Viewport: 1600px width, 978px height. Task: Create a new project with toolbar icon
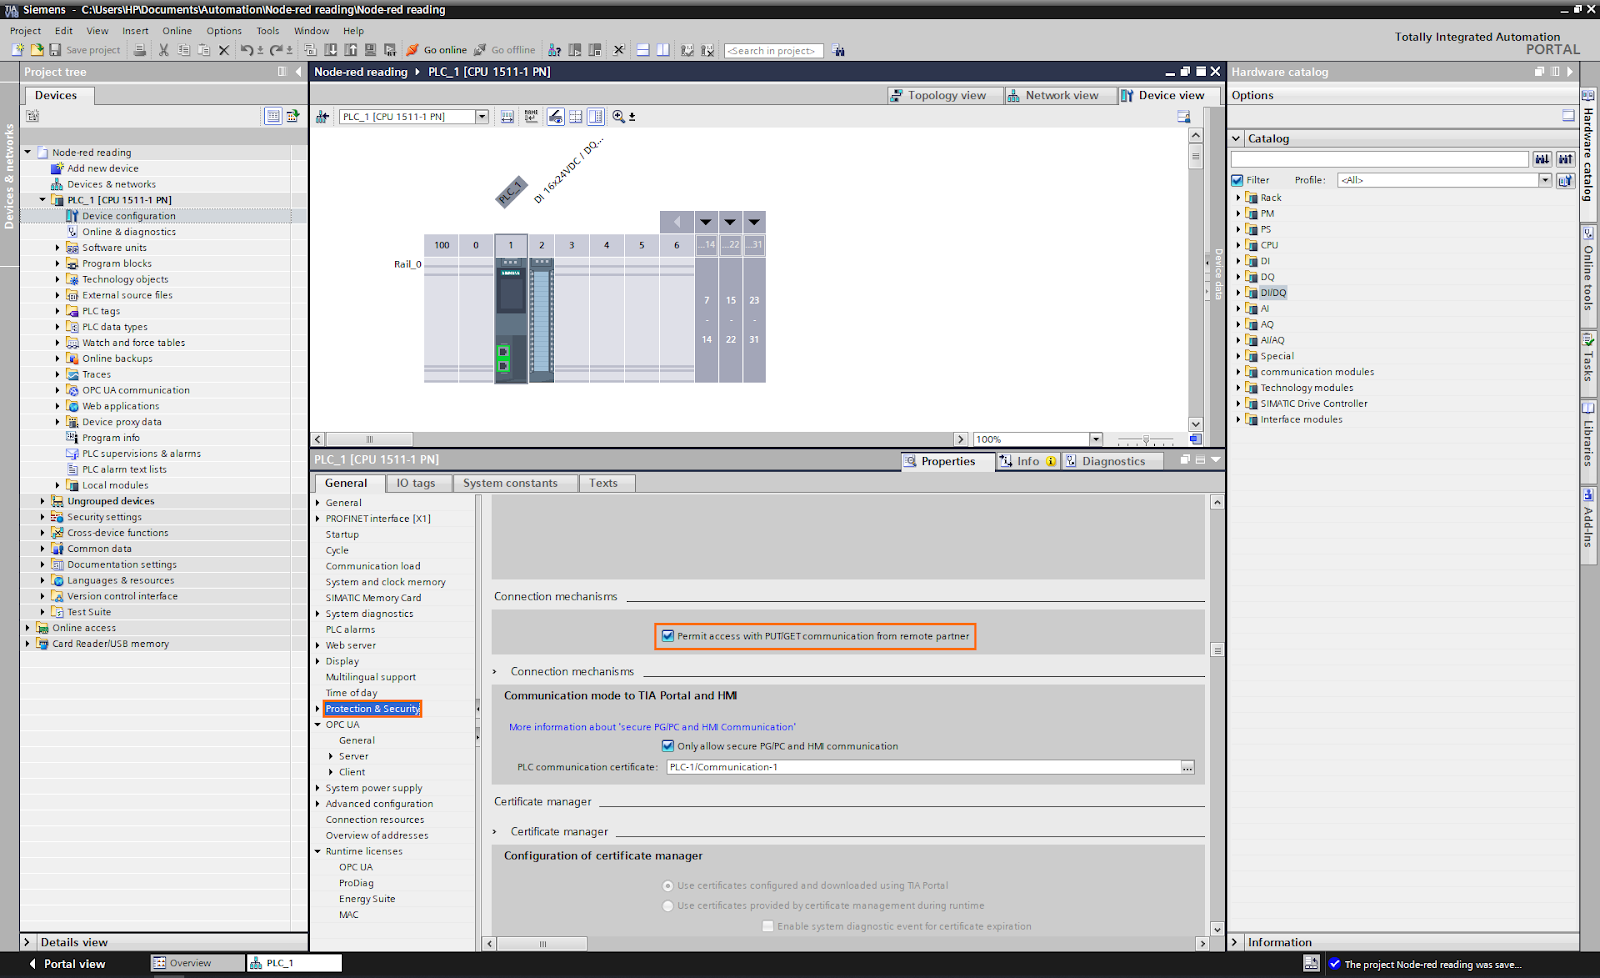[x=17, y=50]
